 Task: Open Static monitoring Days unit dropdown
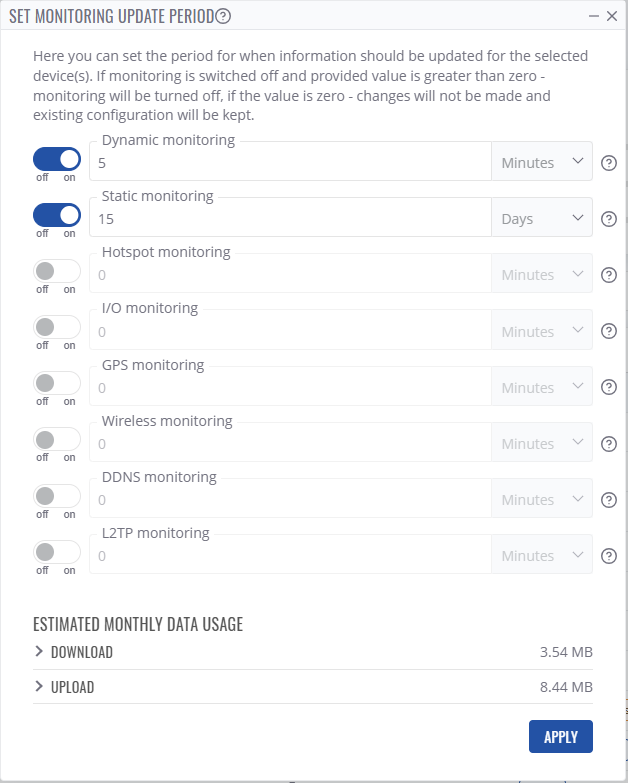[x=541, y=219]
